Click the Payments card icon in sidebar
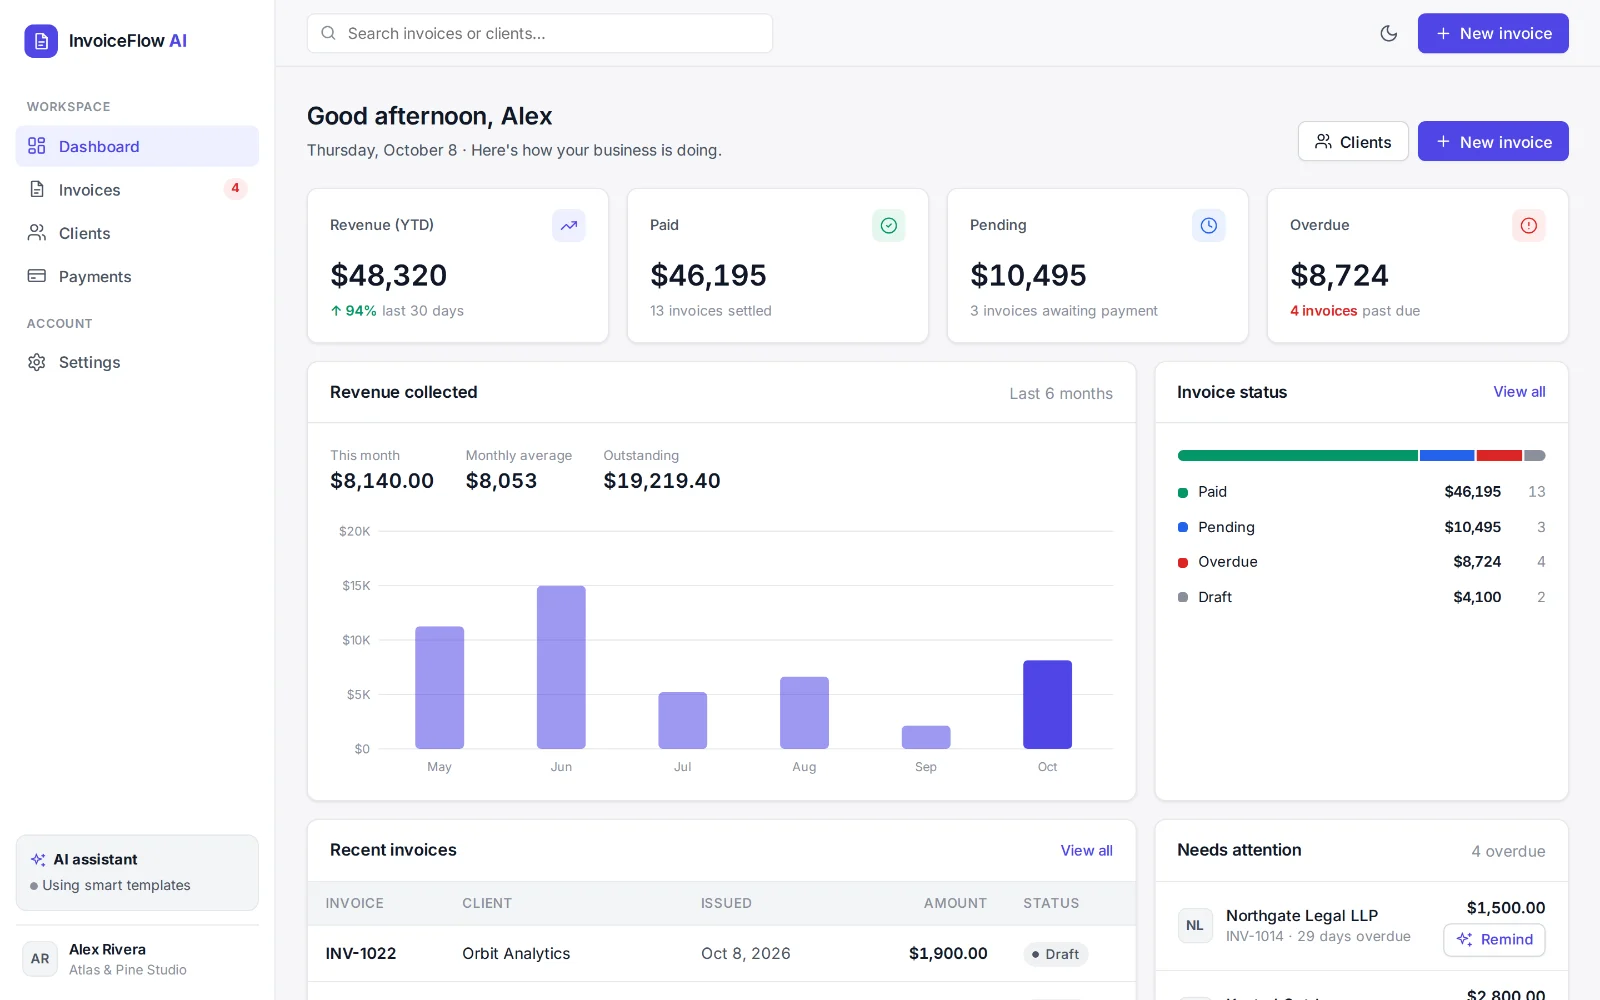Image resolution: width=1600 pixels, height=1000 pixels. point(37,276)
